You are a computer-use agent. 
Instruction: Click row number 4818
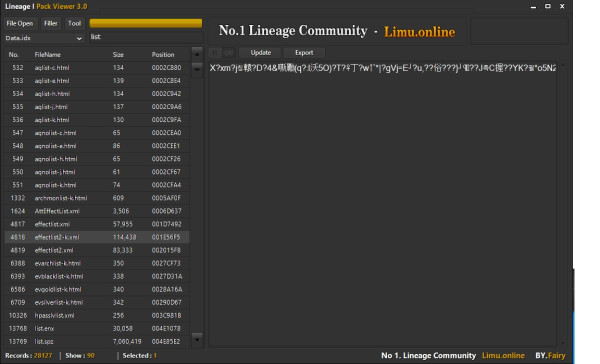point(18,237)
